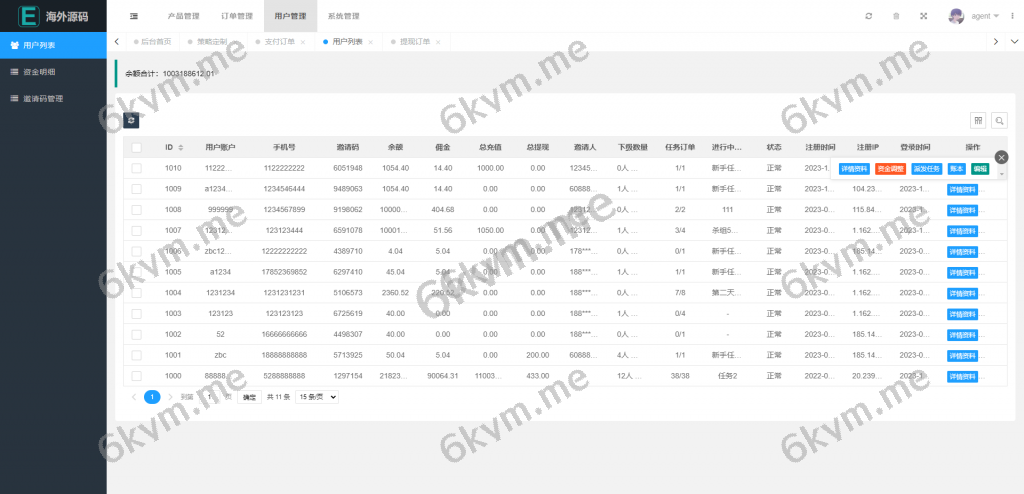Toggle fullscreen with the expand icon
The width and height of the screenshot is (1024, 494).
tap(923, 16)
